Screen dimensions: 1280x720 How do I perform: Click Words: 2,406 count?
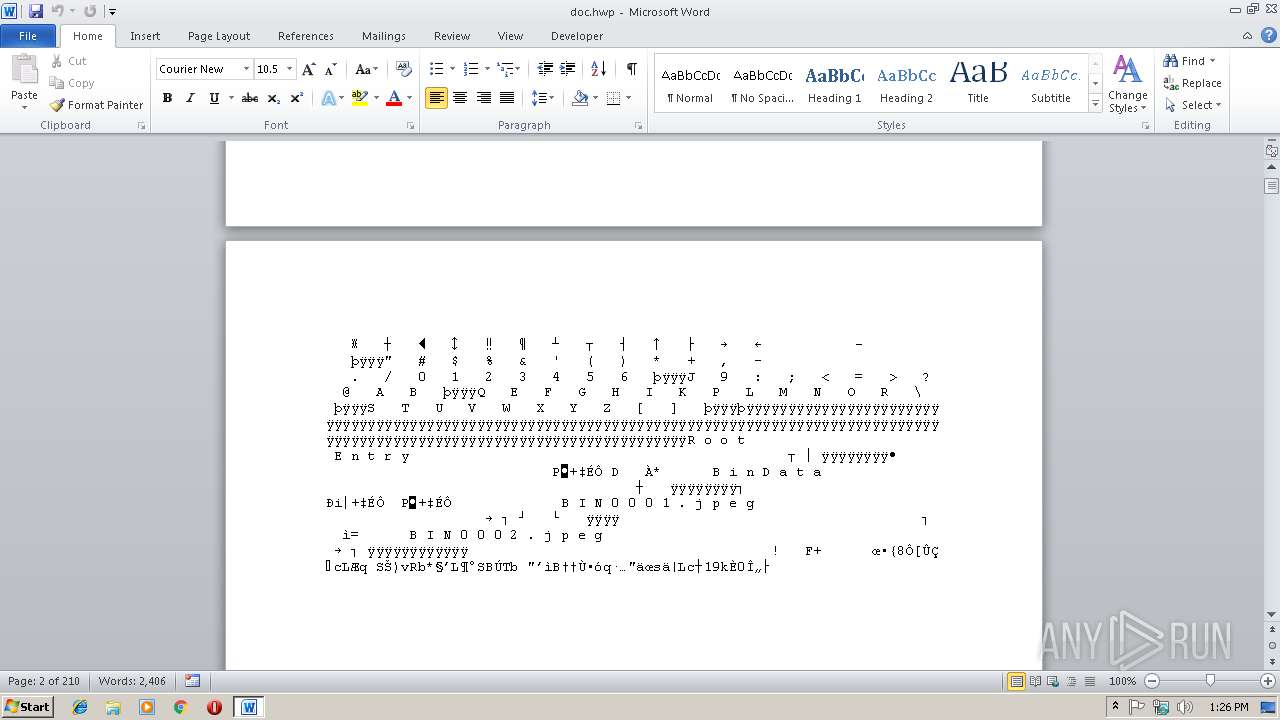coord(132,681)
